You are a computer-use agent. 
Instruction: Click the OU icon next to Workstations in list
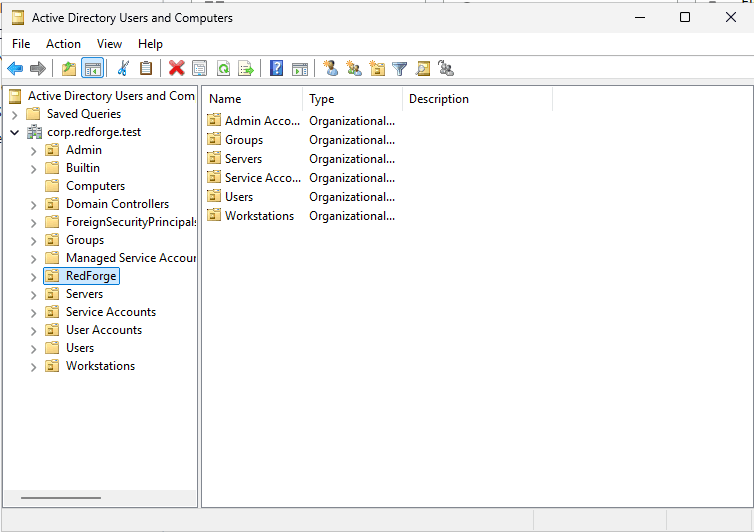coord(214,215)
